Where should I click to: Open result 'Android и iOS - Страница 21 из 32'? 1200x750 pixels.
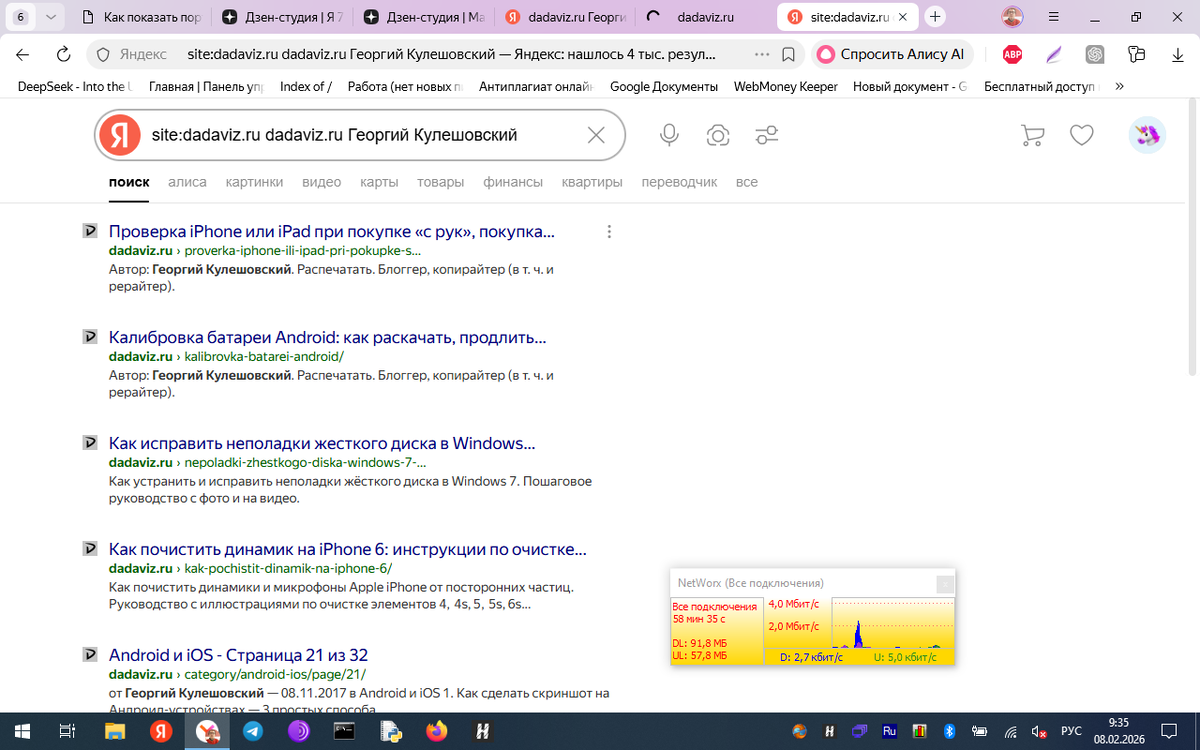pyautogui.click(x=238, y=656)
